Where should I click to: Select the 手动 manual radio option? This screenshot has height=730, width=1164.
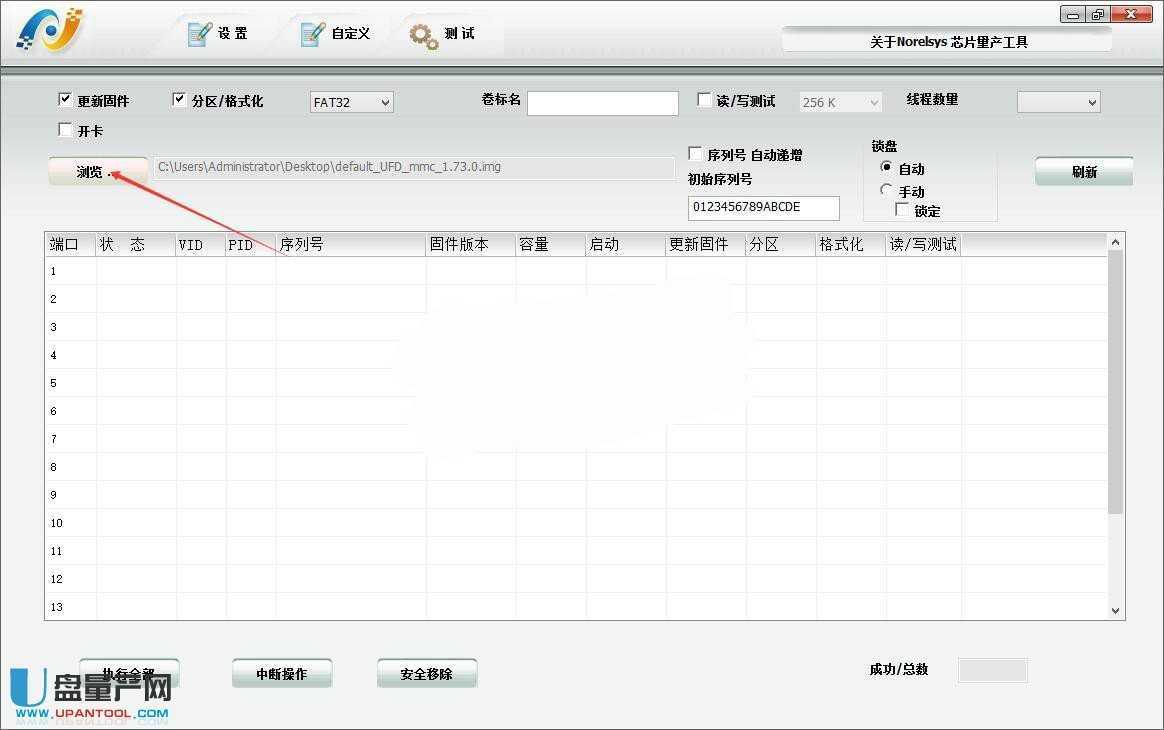coord(886,190)
